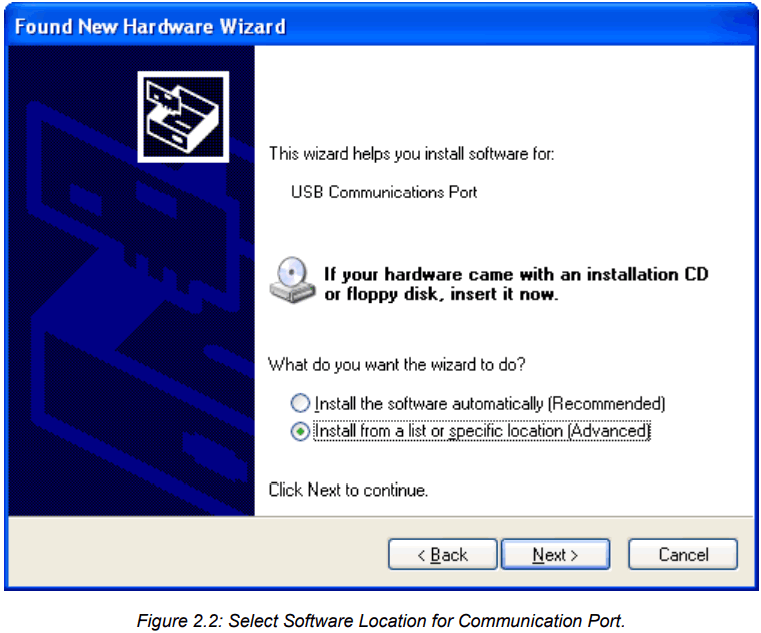The width and height of the screenshot is (761, 633).
Task: Select Install the software automatically radio button
Action: [300, 403]
